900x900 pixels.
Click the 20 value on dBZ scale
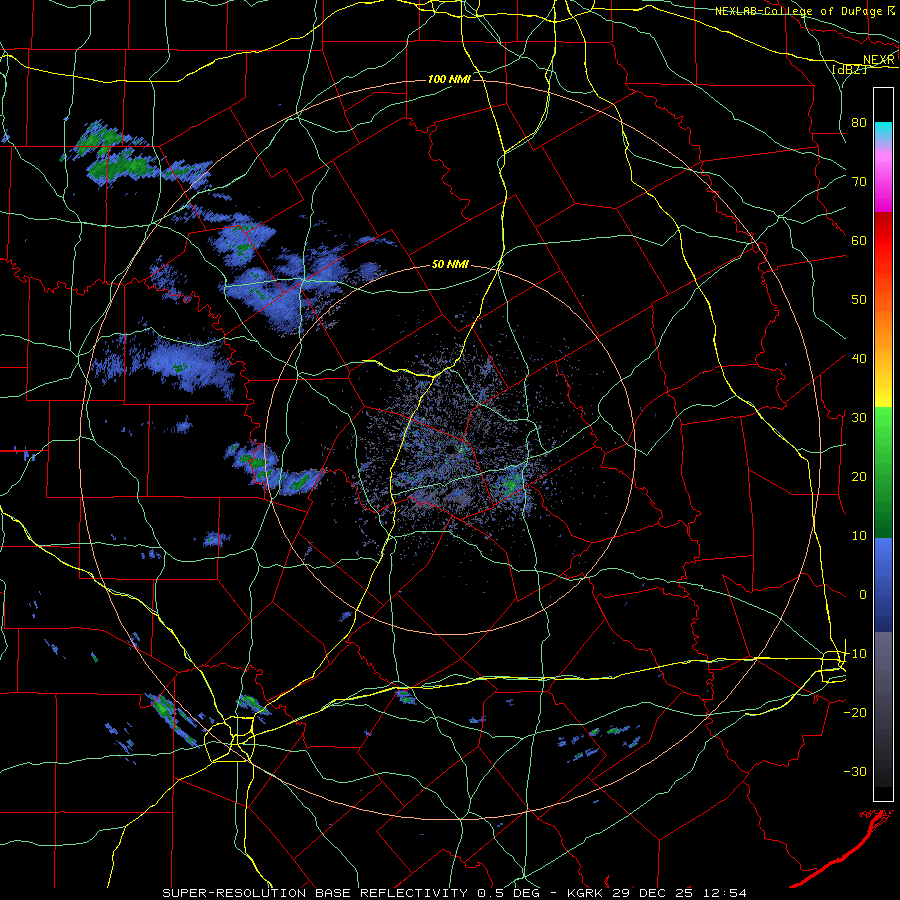[x=859, y=476]
